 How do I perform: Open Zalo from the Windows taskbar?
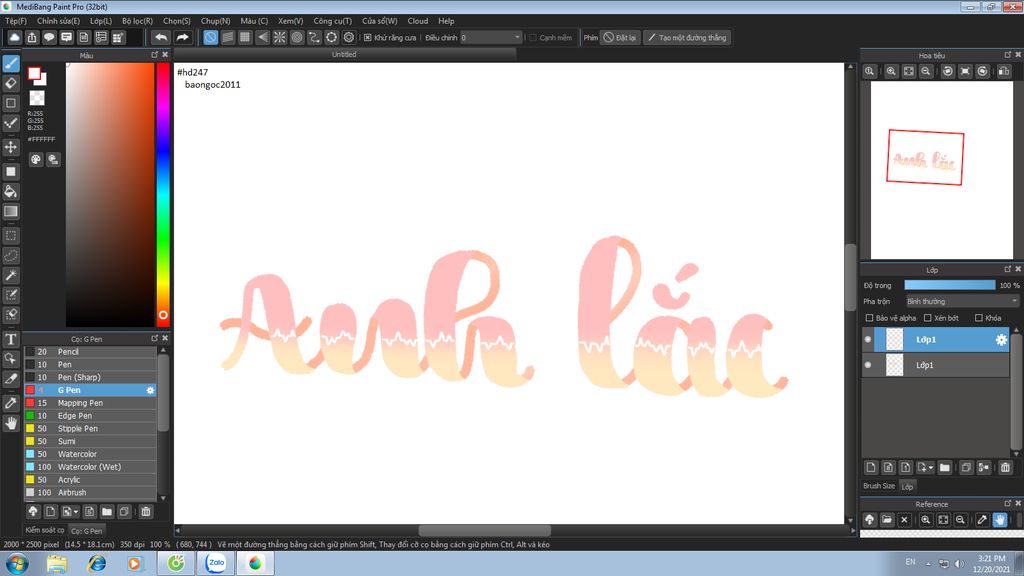[x=216, y=563]
